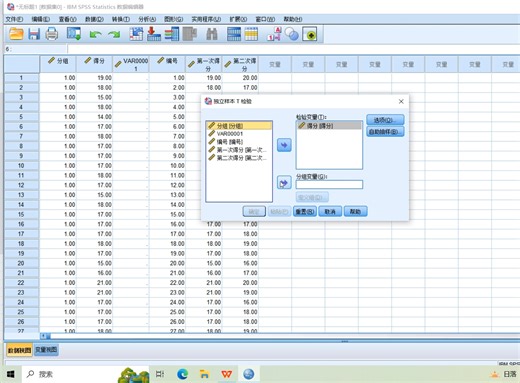The width and height of the screenshot is (520, 383).
Task: Click the Split file toolbar icon
Action: (234, 34)
